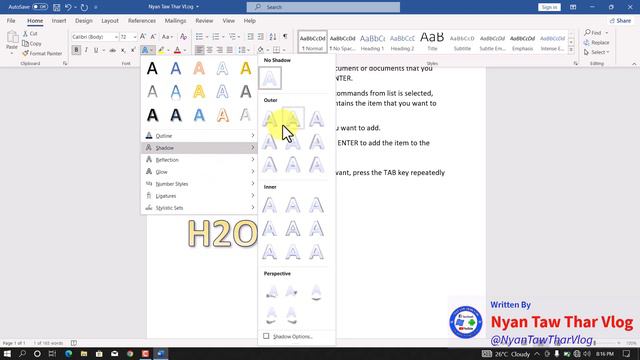Image resolution: width=640 pixels, height=360 pixels.
Task: Open Shading color
Action: [x=260, y=50]
